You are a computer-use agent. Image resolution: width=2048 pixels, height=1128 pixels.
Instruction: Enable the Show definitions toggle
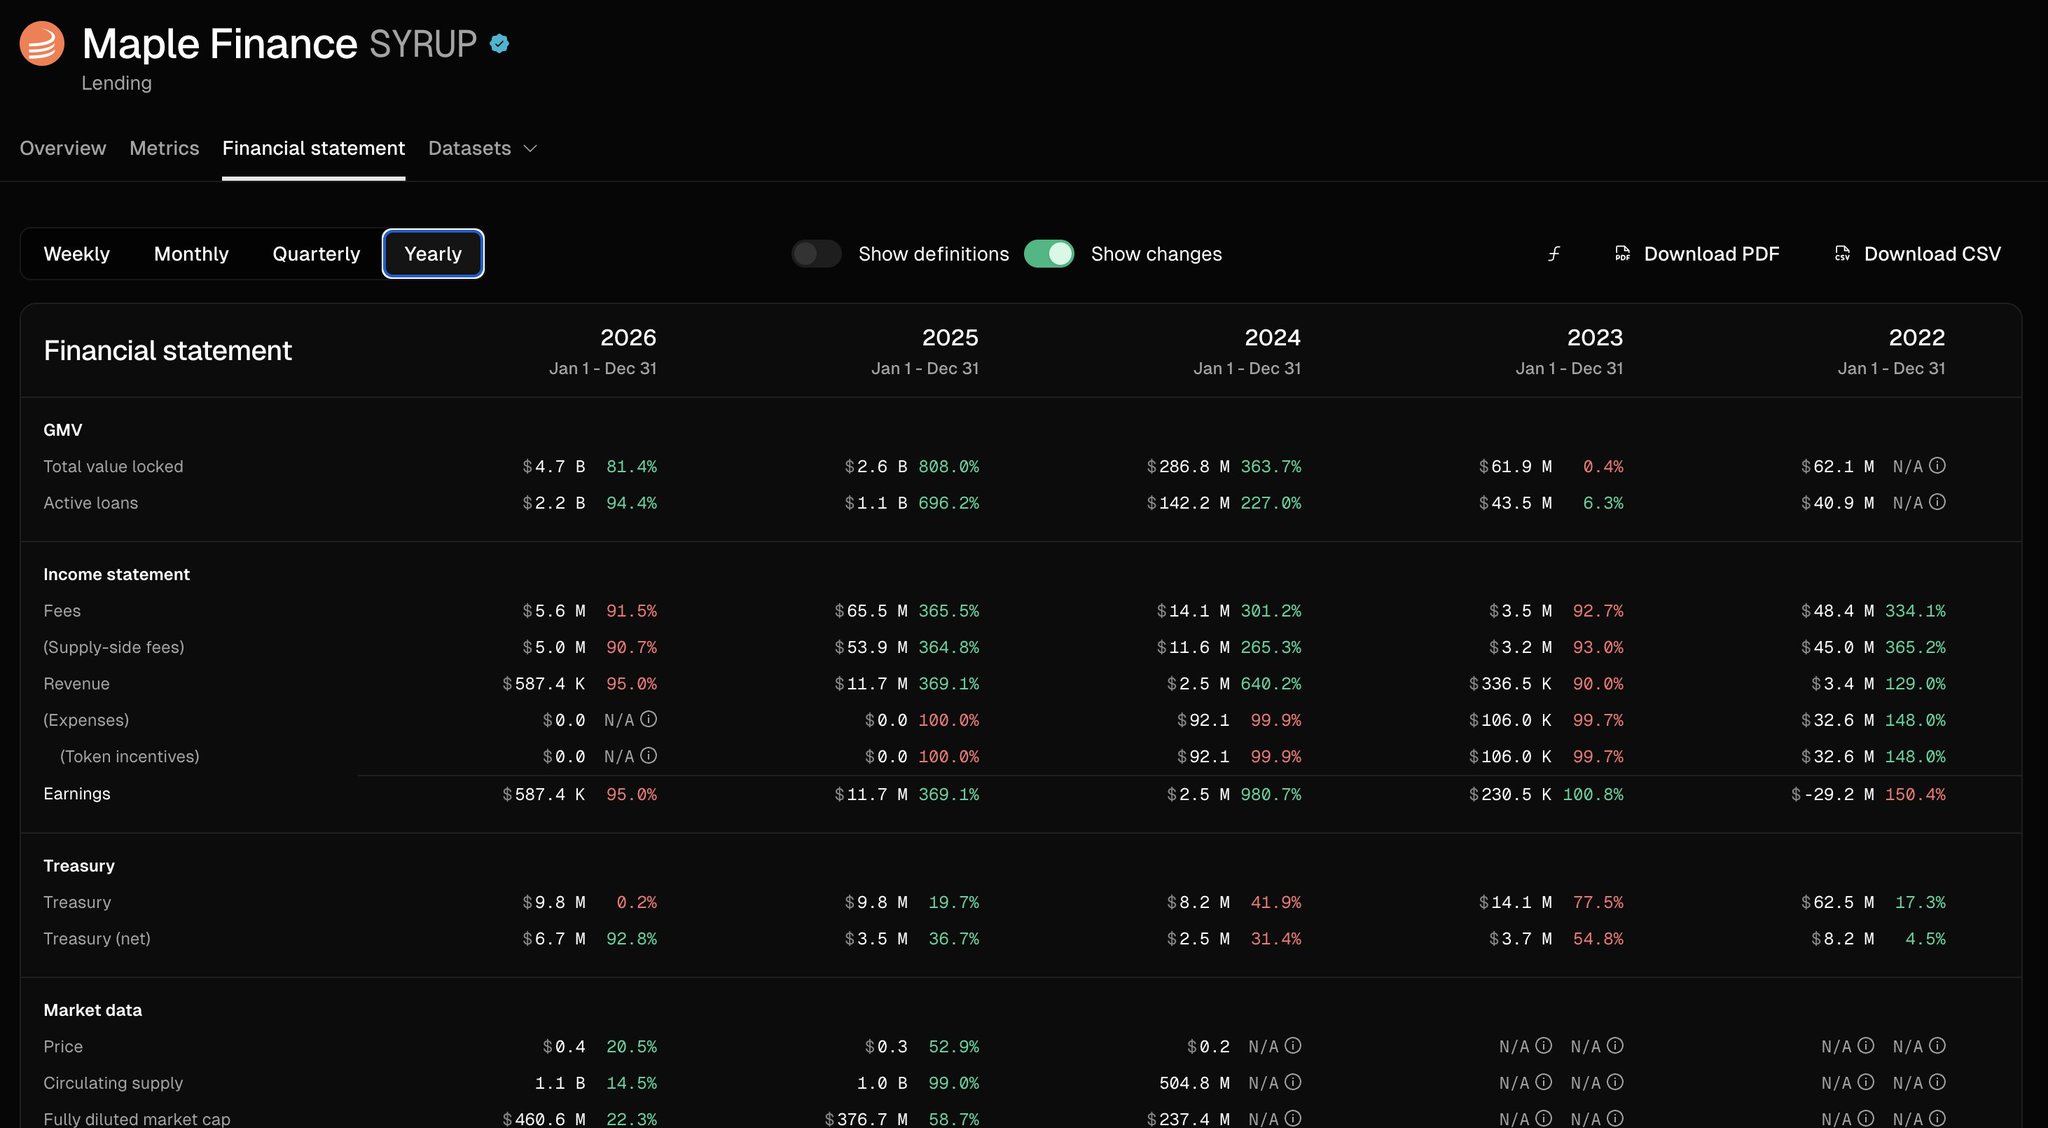coord(816,254)
